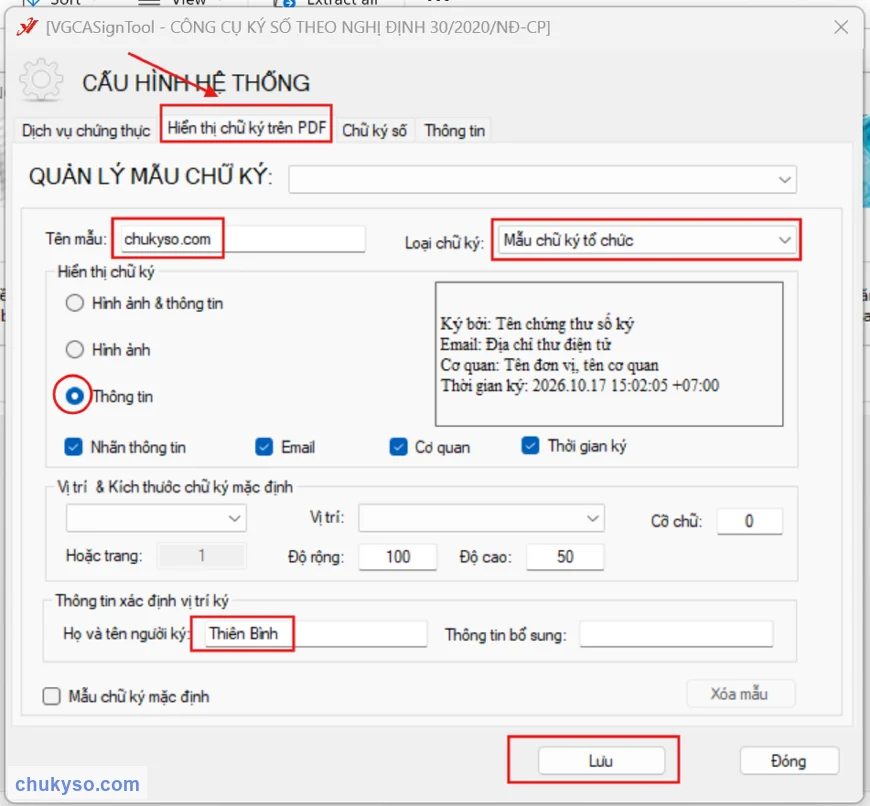Open the Vị trí dropdown
The height and width of the screenshot is (806, 870).
(x=481, y=518)
